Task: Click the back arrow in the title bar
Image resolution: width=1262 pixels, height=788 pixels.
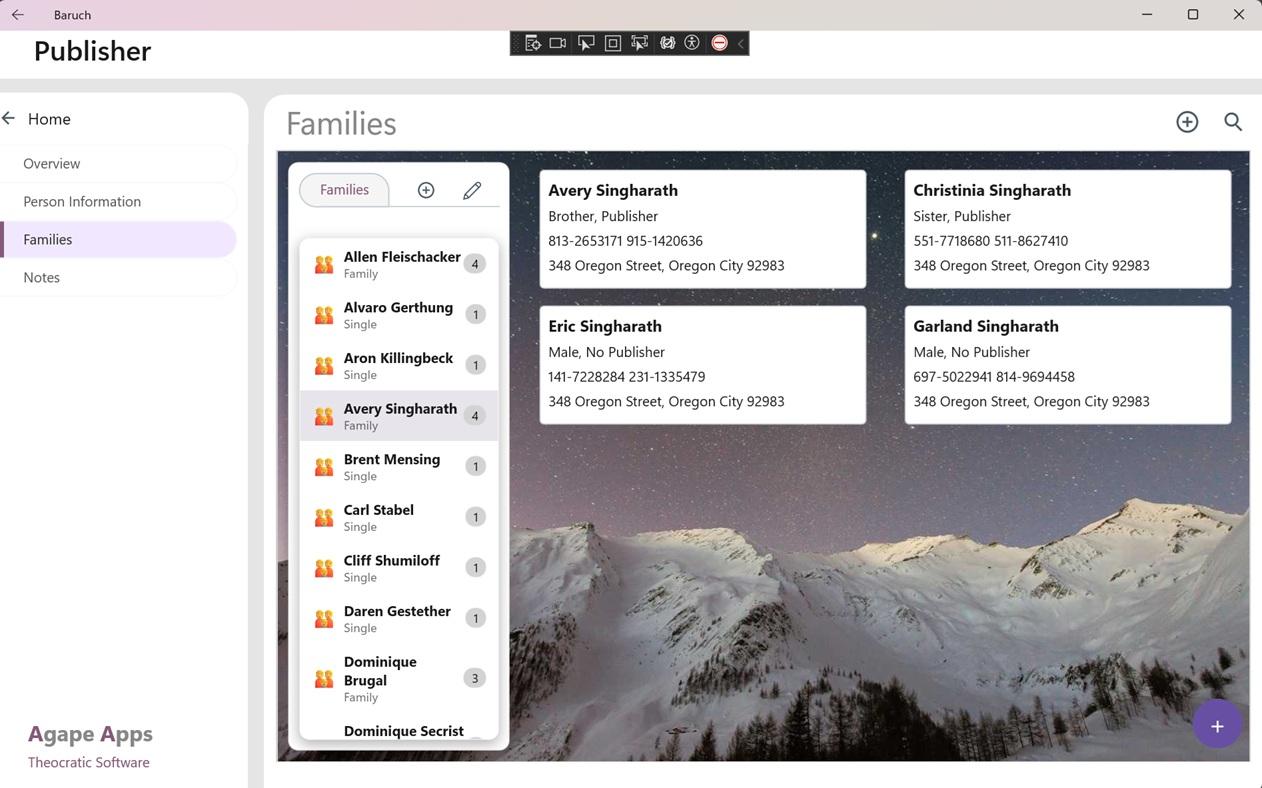Action: [18, 15]
